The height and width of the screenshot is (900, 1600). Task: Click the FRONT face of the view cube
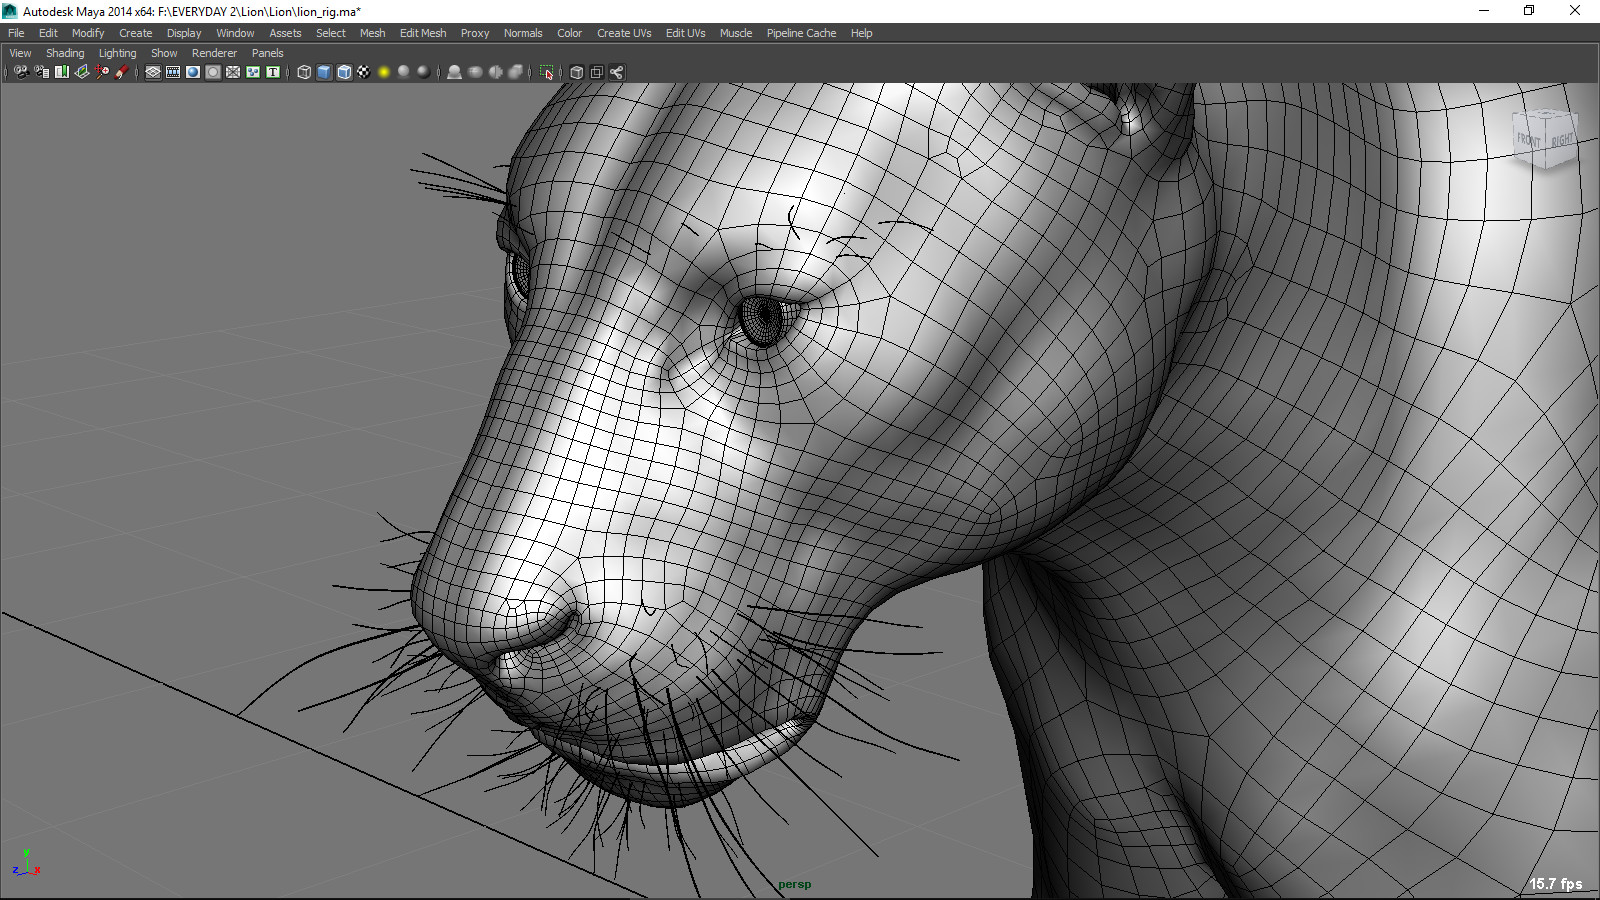pos(1531,140)
